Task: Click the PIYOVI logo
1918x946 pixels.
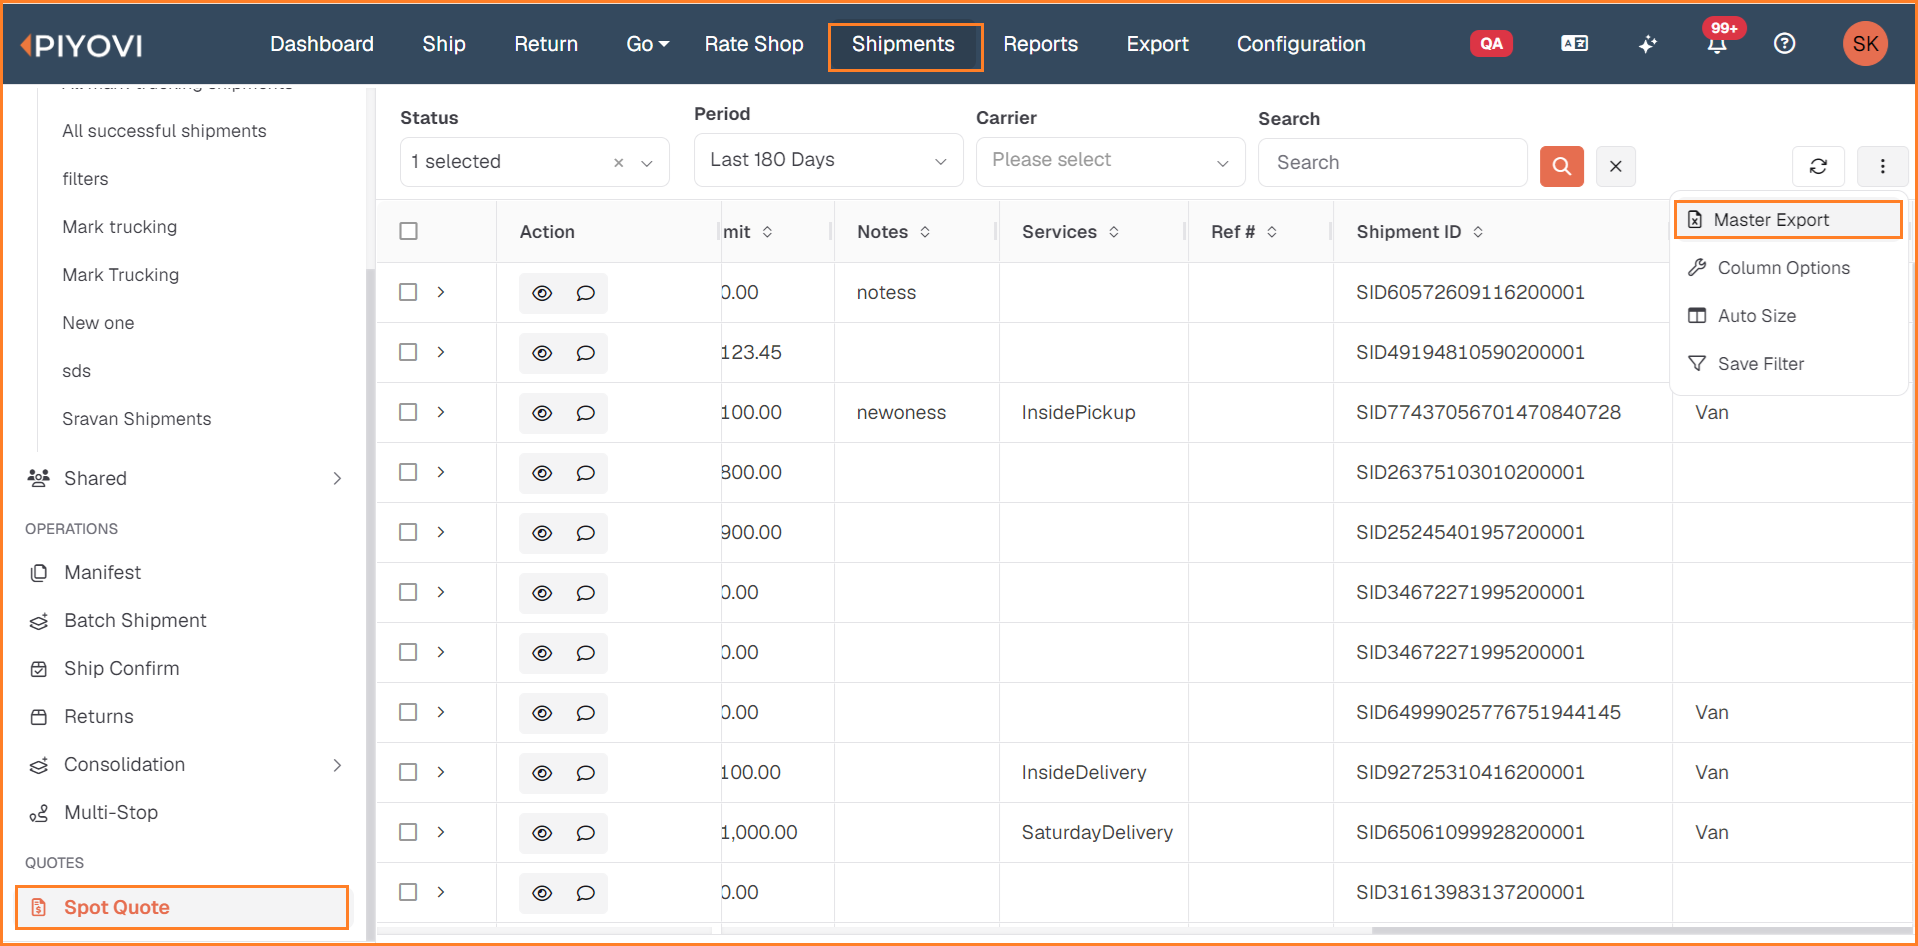Action: click(x=82, y=45)
